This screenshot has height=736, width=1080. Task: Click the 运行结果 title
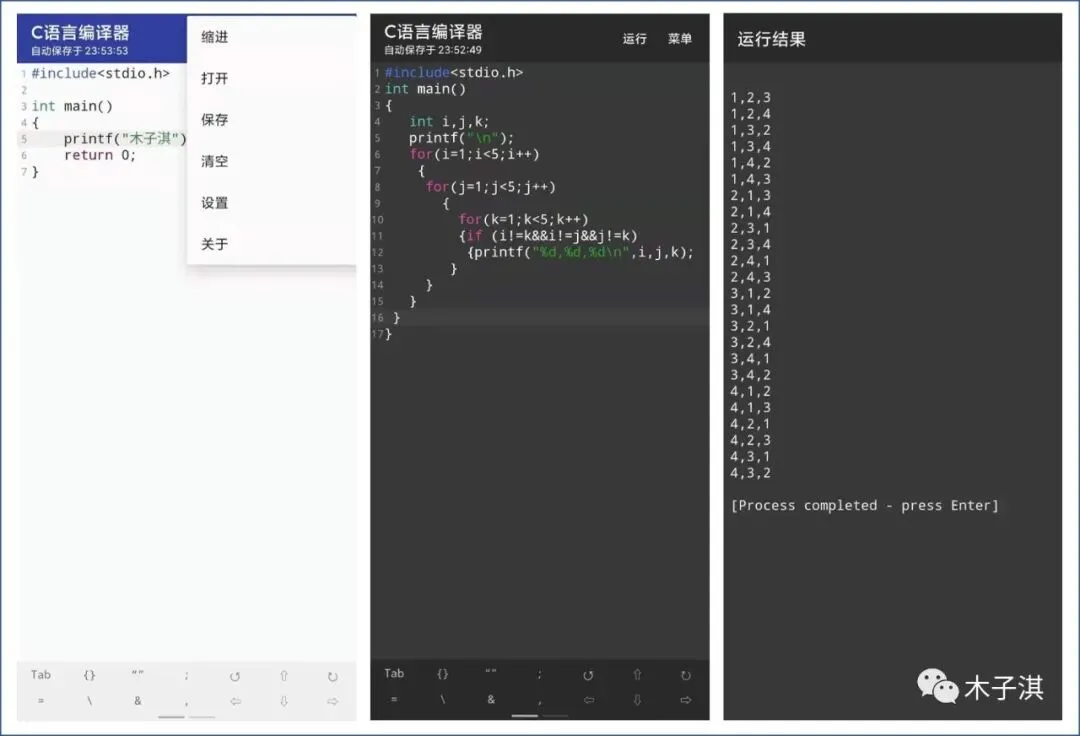point(771,39)
